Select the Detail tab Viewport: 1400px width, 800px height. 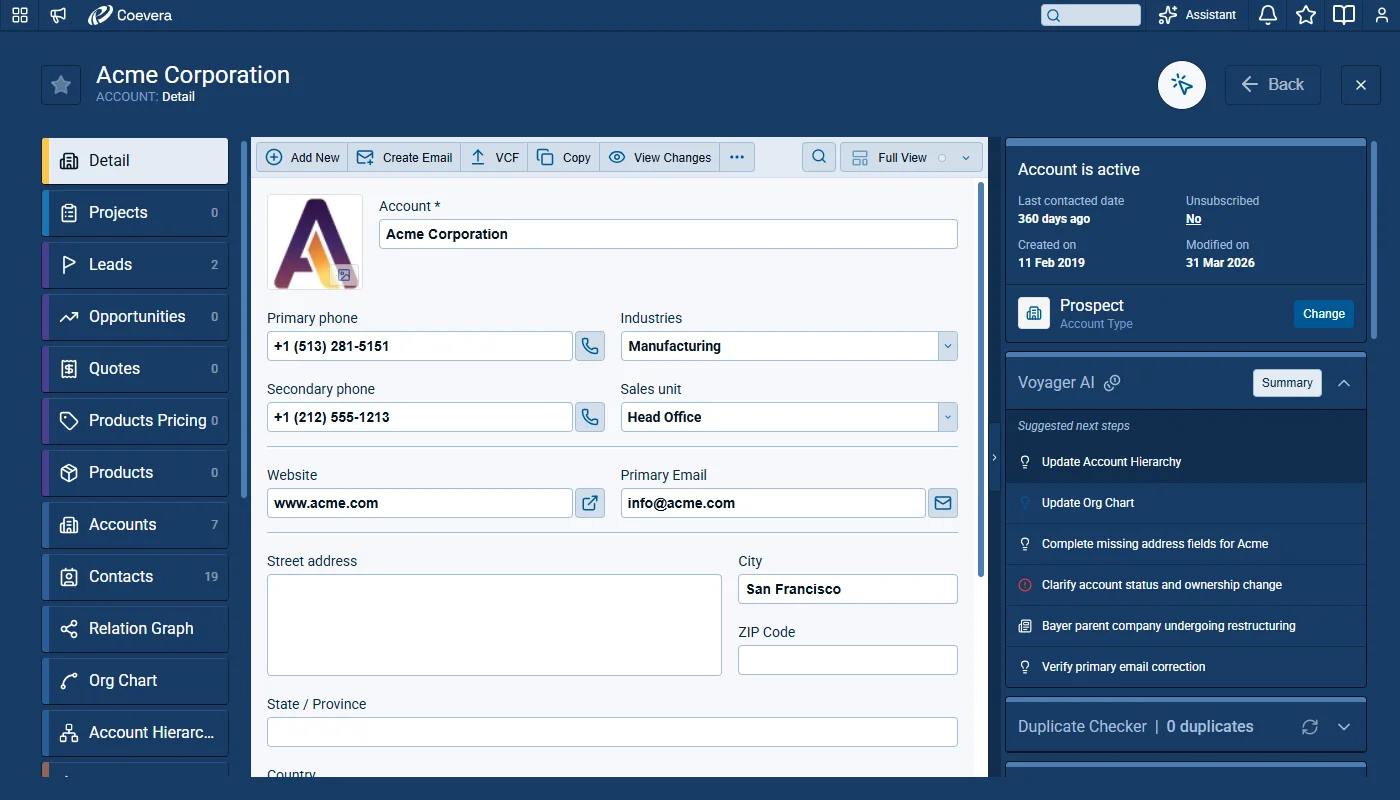coord(135,161)
